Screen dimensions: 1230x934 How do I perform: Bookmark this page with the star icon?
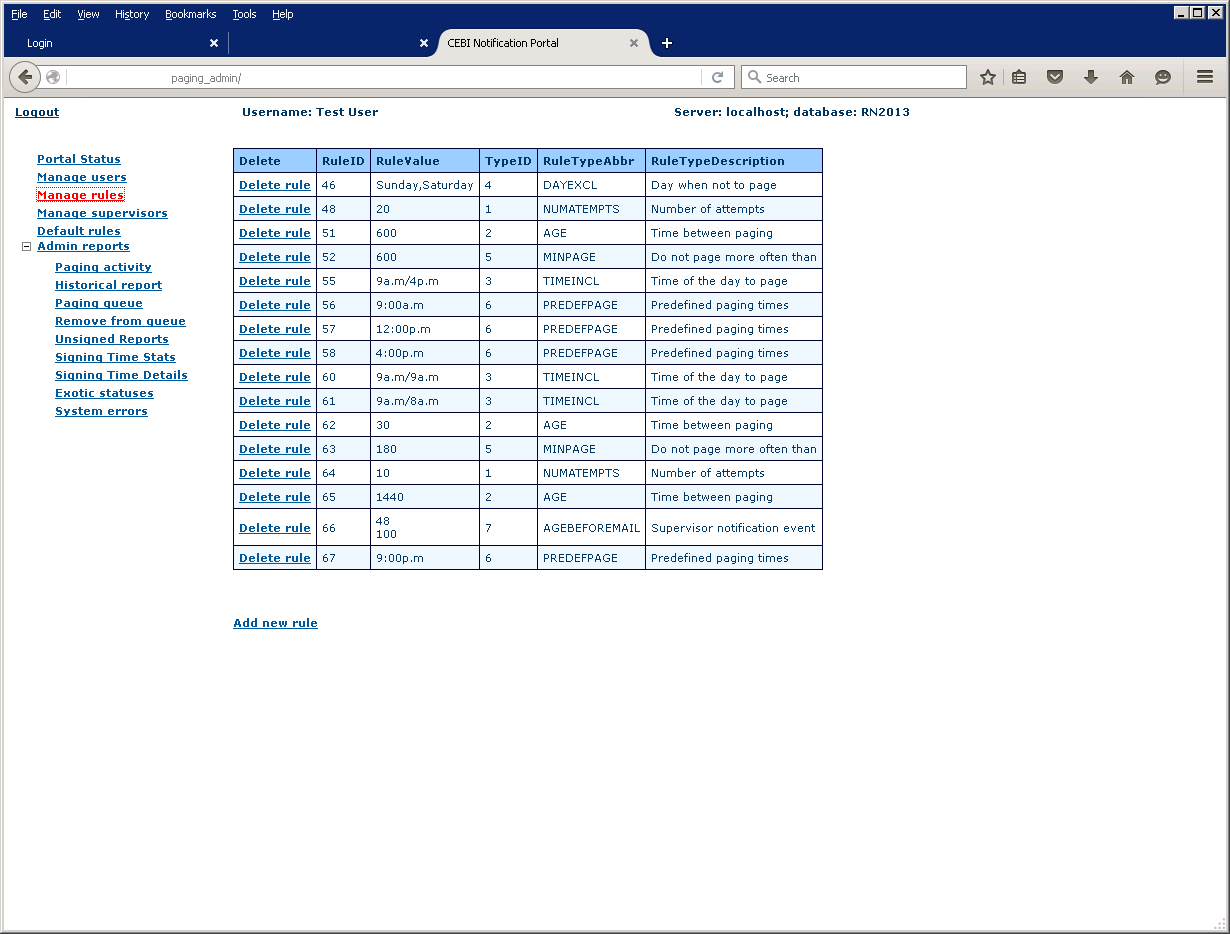click(988, 77)
